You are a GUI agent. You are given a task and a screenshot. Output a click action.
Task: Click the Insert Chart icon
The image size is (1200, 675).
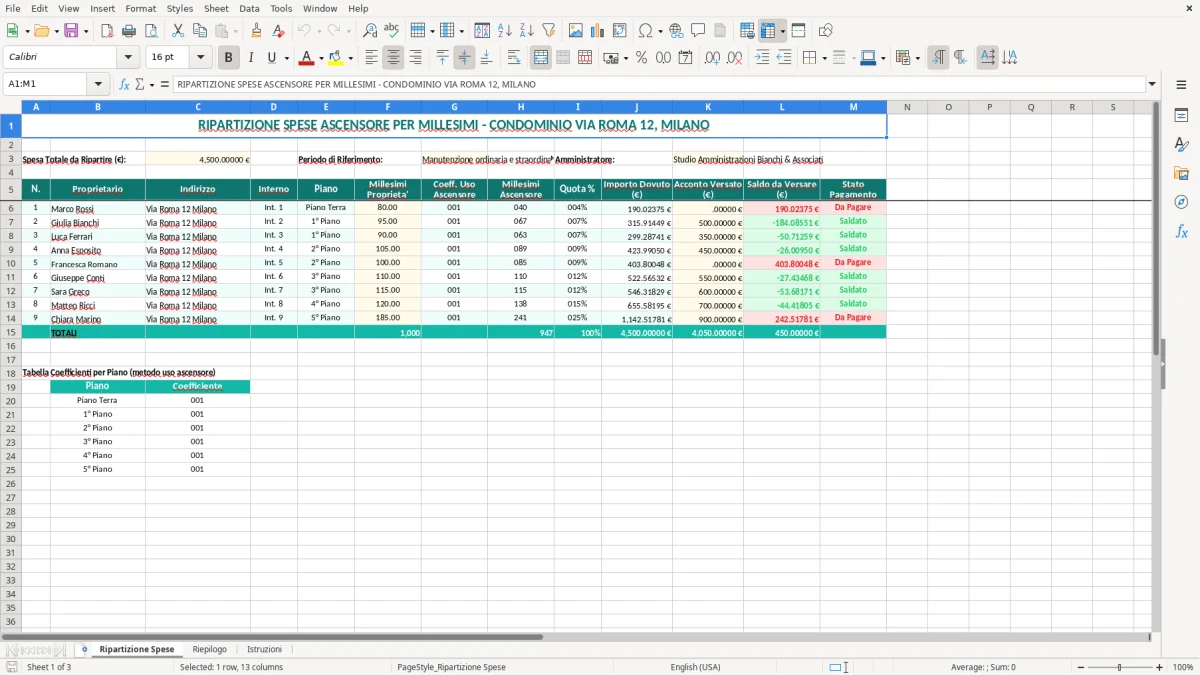click(x=598, y=31)
